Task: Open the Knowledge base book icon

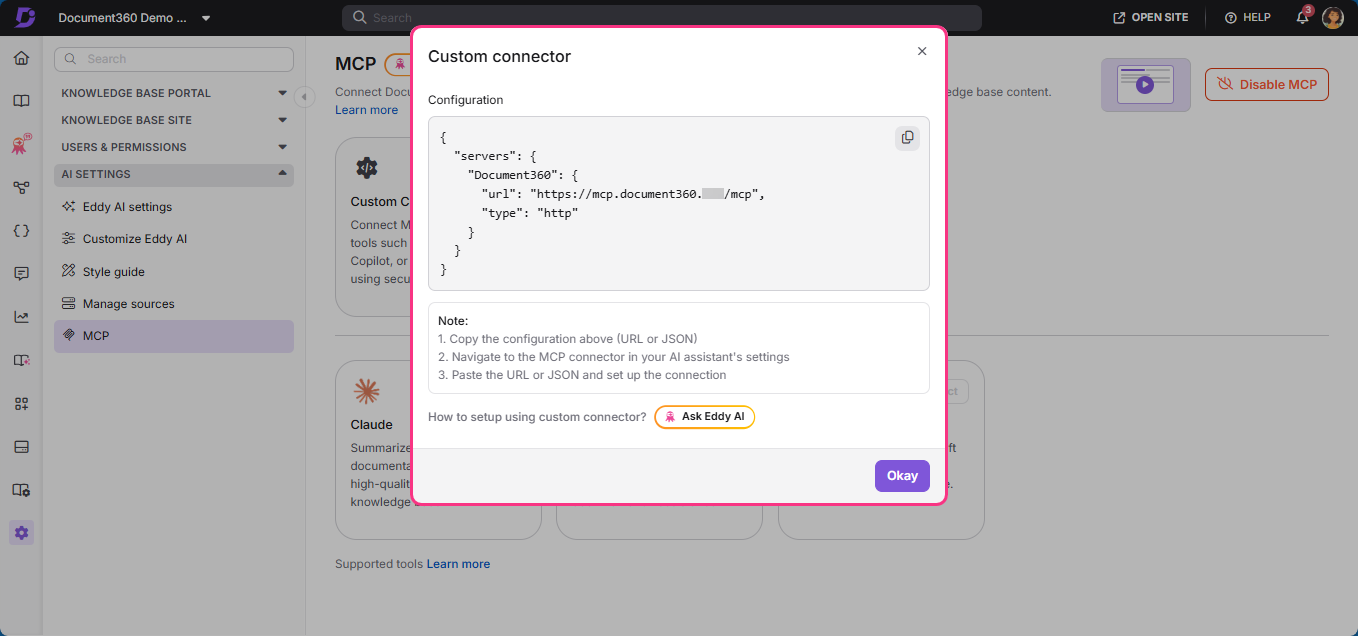Action: click(21, 100)
